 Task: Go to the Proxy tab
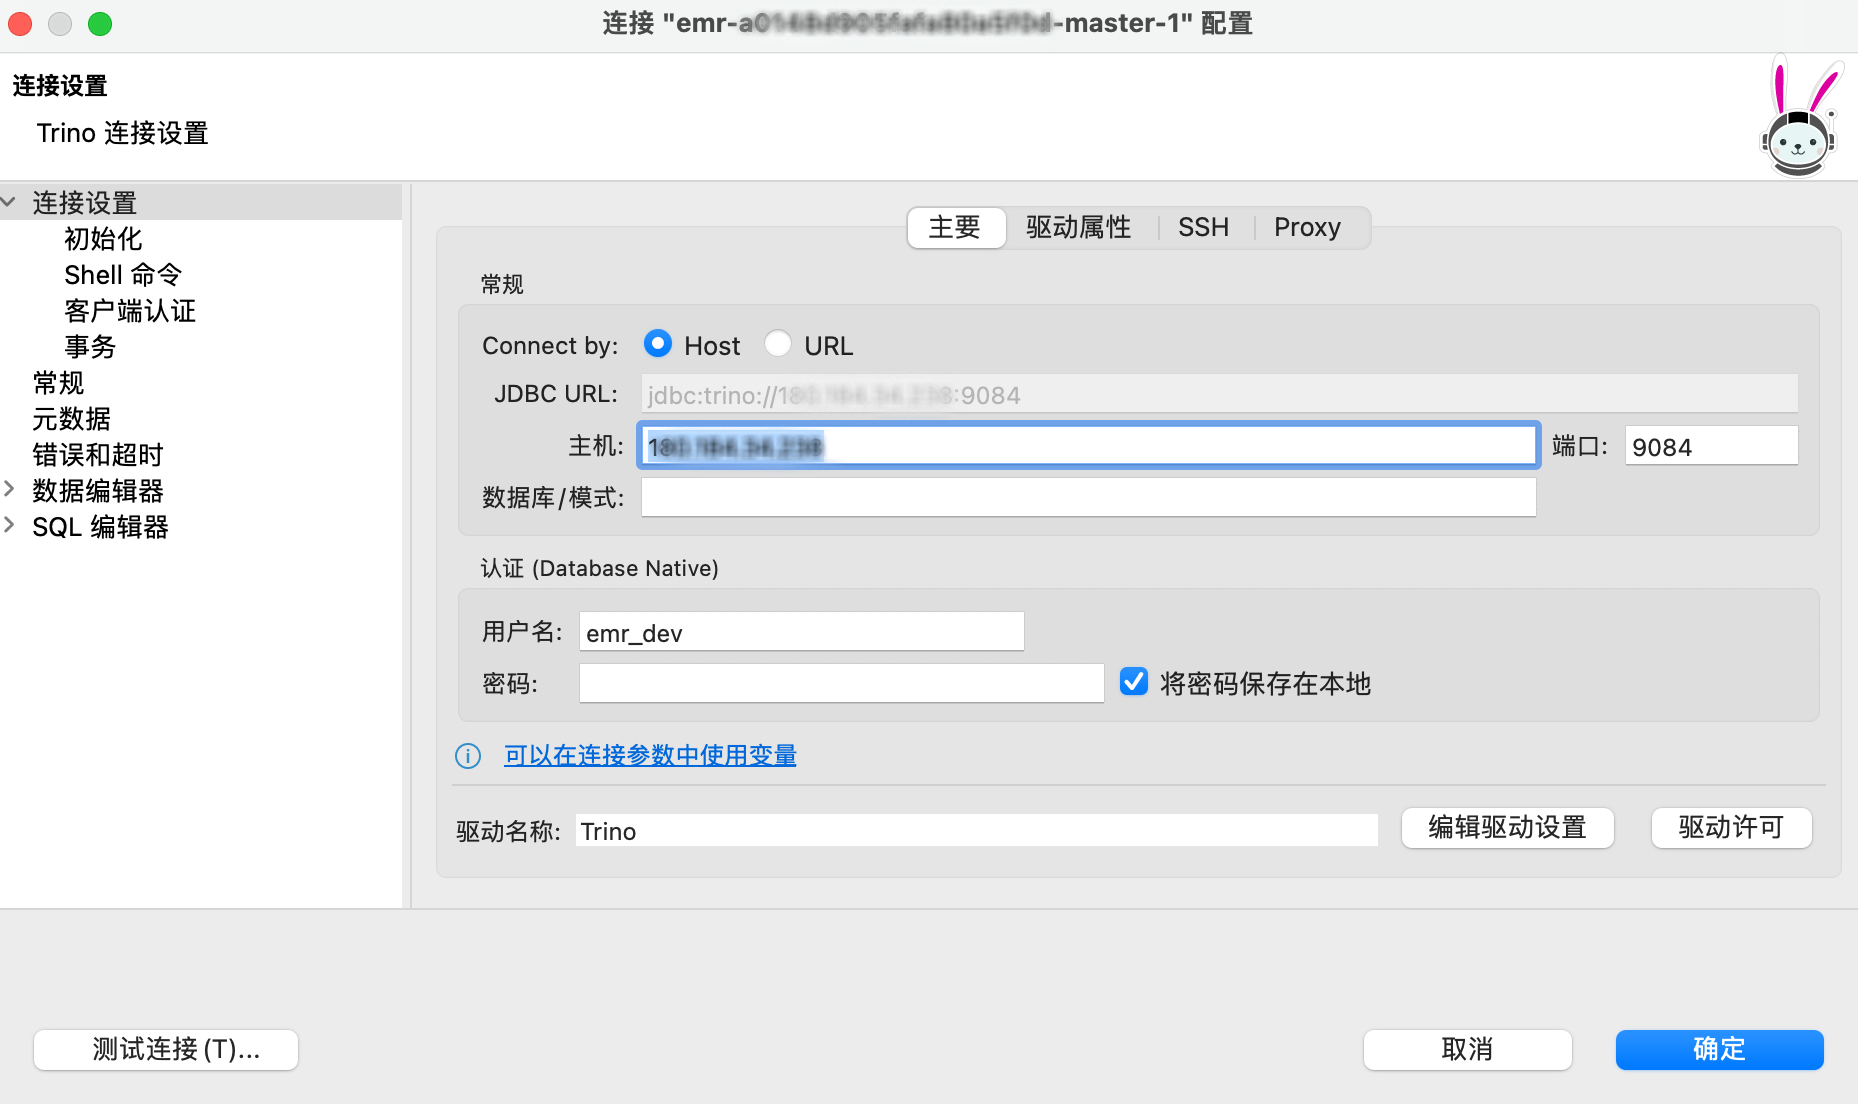(1306, 228)
